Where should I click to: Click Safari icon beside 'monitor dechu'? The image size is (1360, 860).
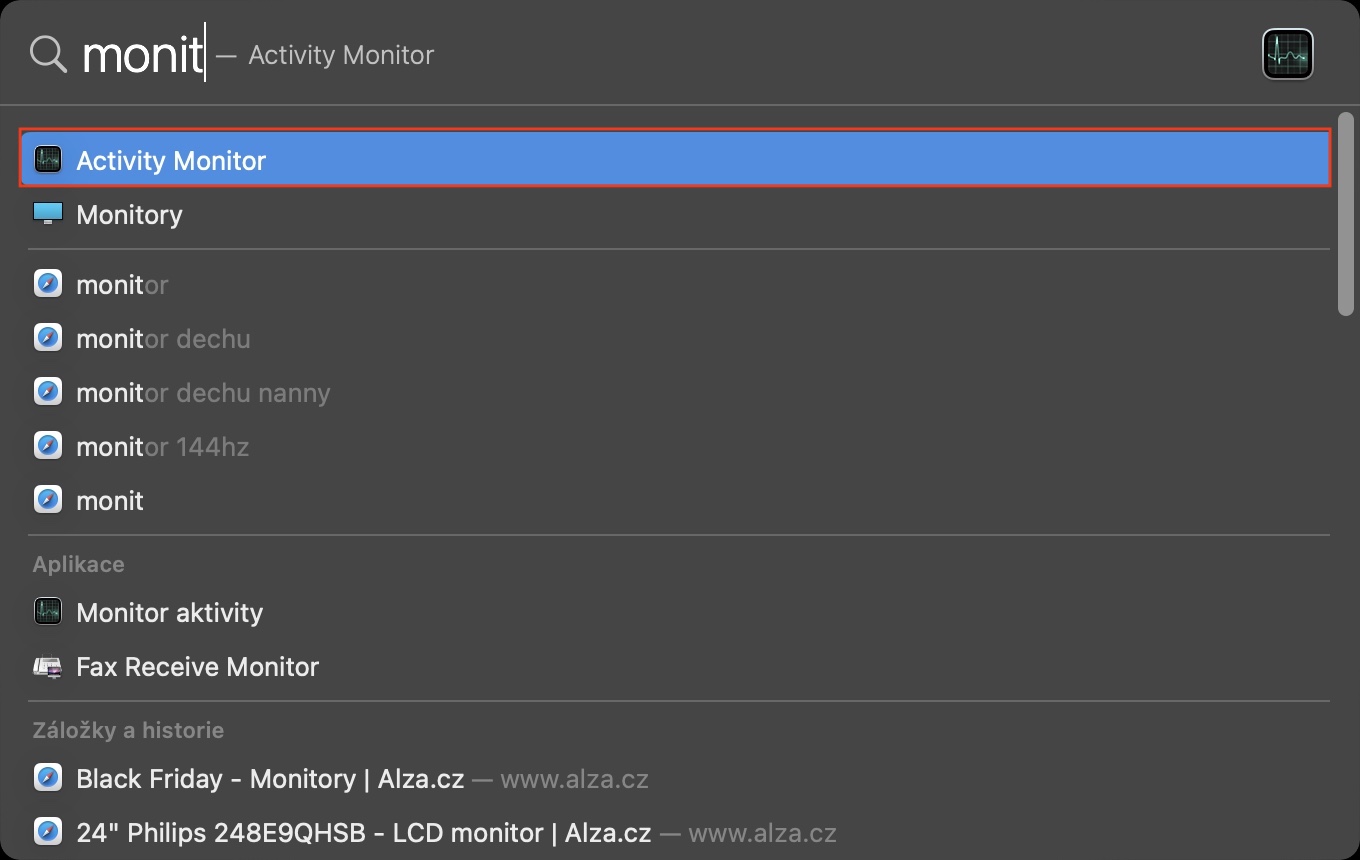point(48,338)
